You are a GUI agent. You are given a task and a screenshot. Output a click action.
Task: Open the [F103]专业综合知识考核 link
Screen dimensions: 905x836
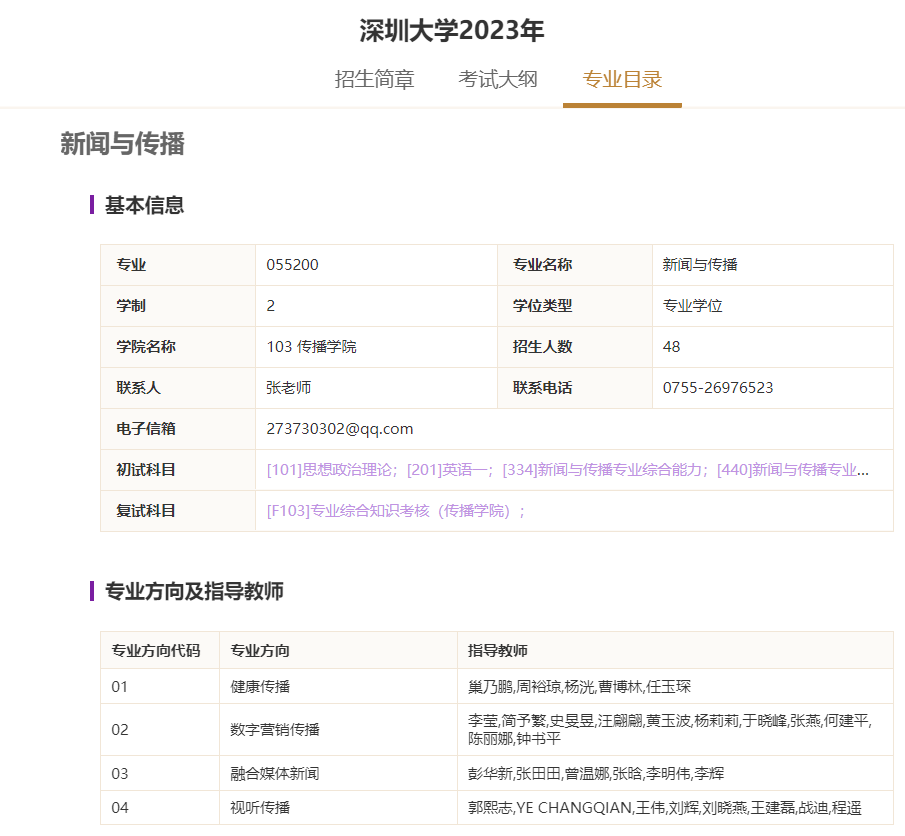(396, 511)
